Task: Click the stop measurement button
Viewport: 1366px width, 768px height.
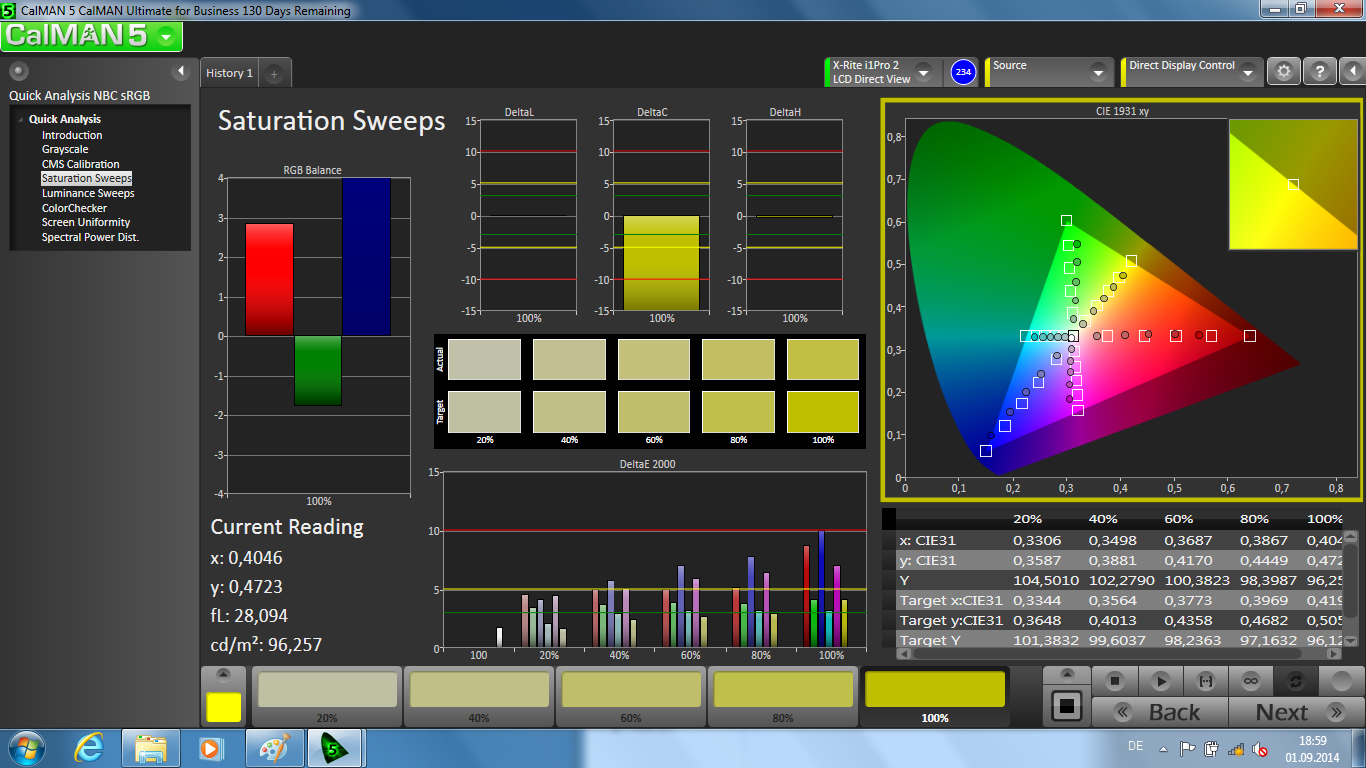Action: pos(1114,681)
